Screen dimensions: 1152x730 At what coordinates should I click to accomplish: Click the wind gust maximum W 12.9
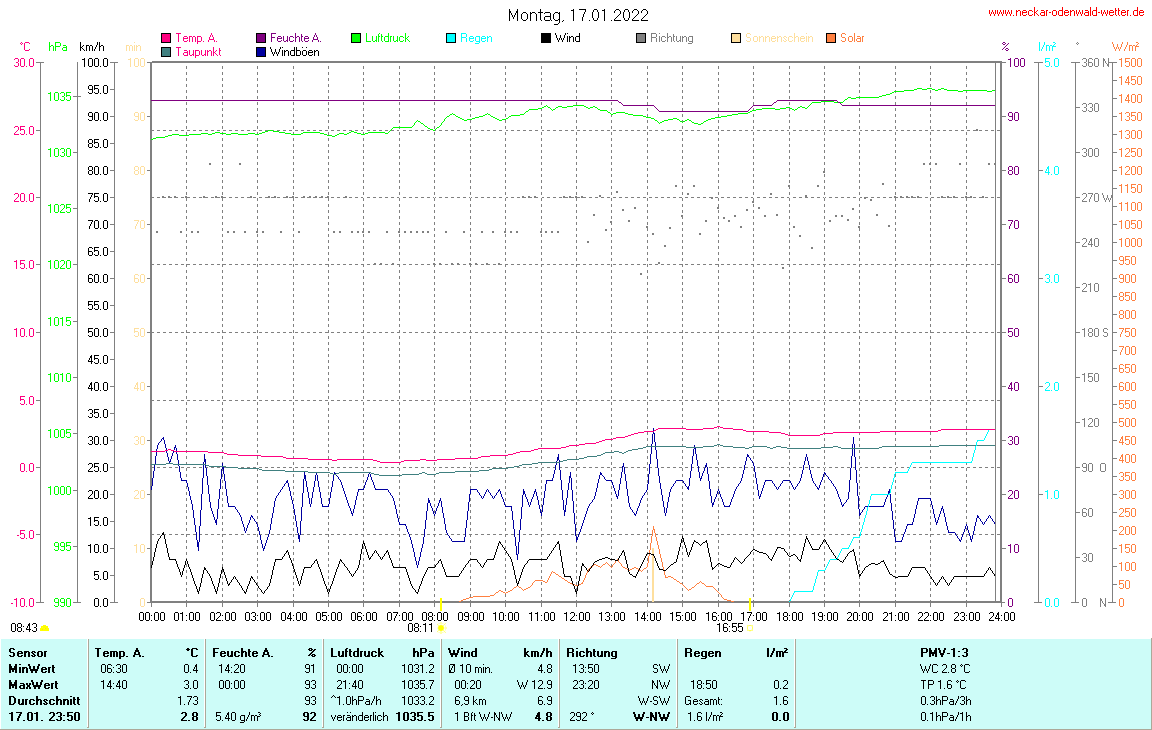(x=535, y=685)
